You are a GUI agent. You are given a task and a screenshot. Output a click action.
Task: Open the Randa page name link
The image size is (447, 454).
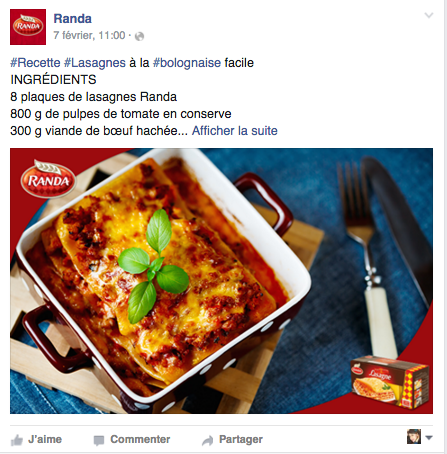click(73, 19)
